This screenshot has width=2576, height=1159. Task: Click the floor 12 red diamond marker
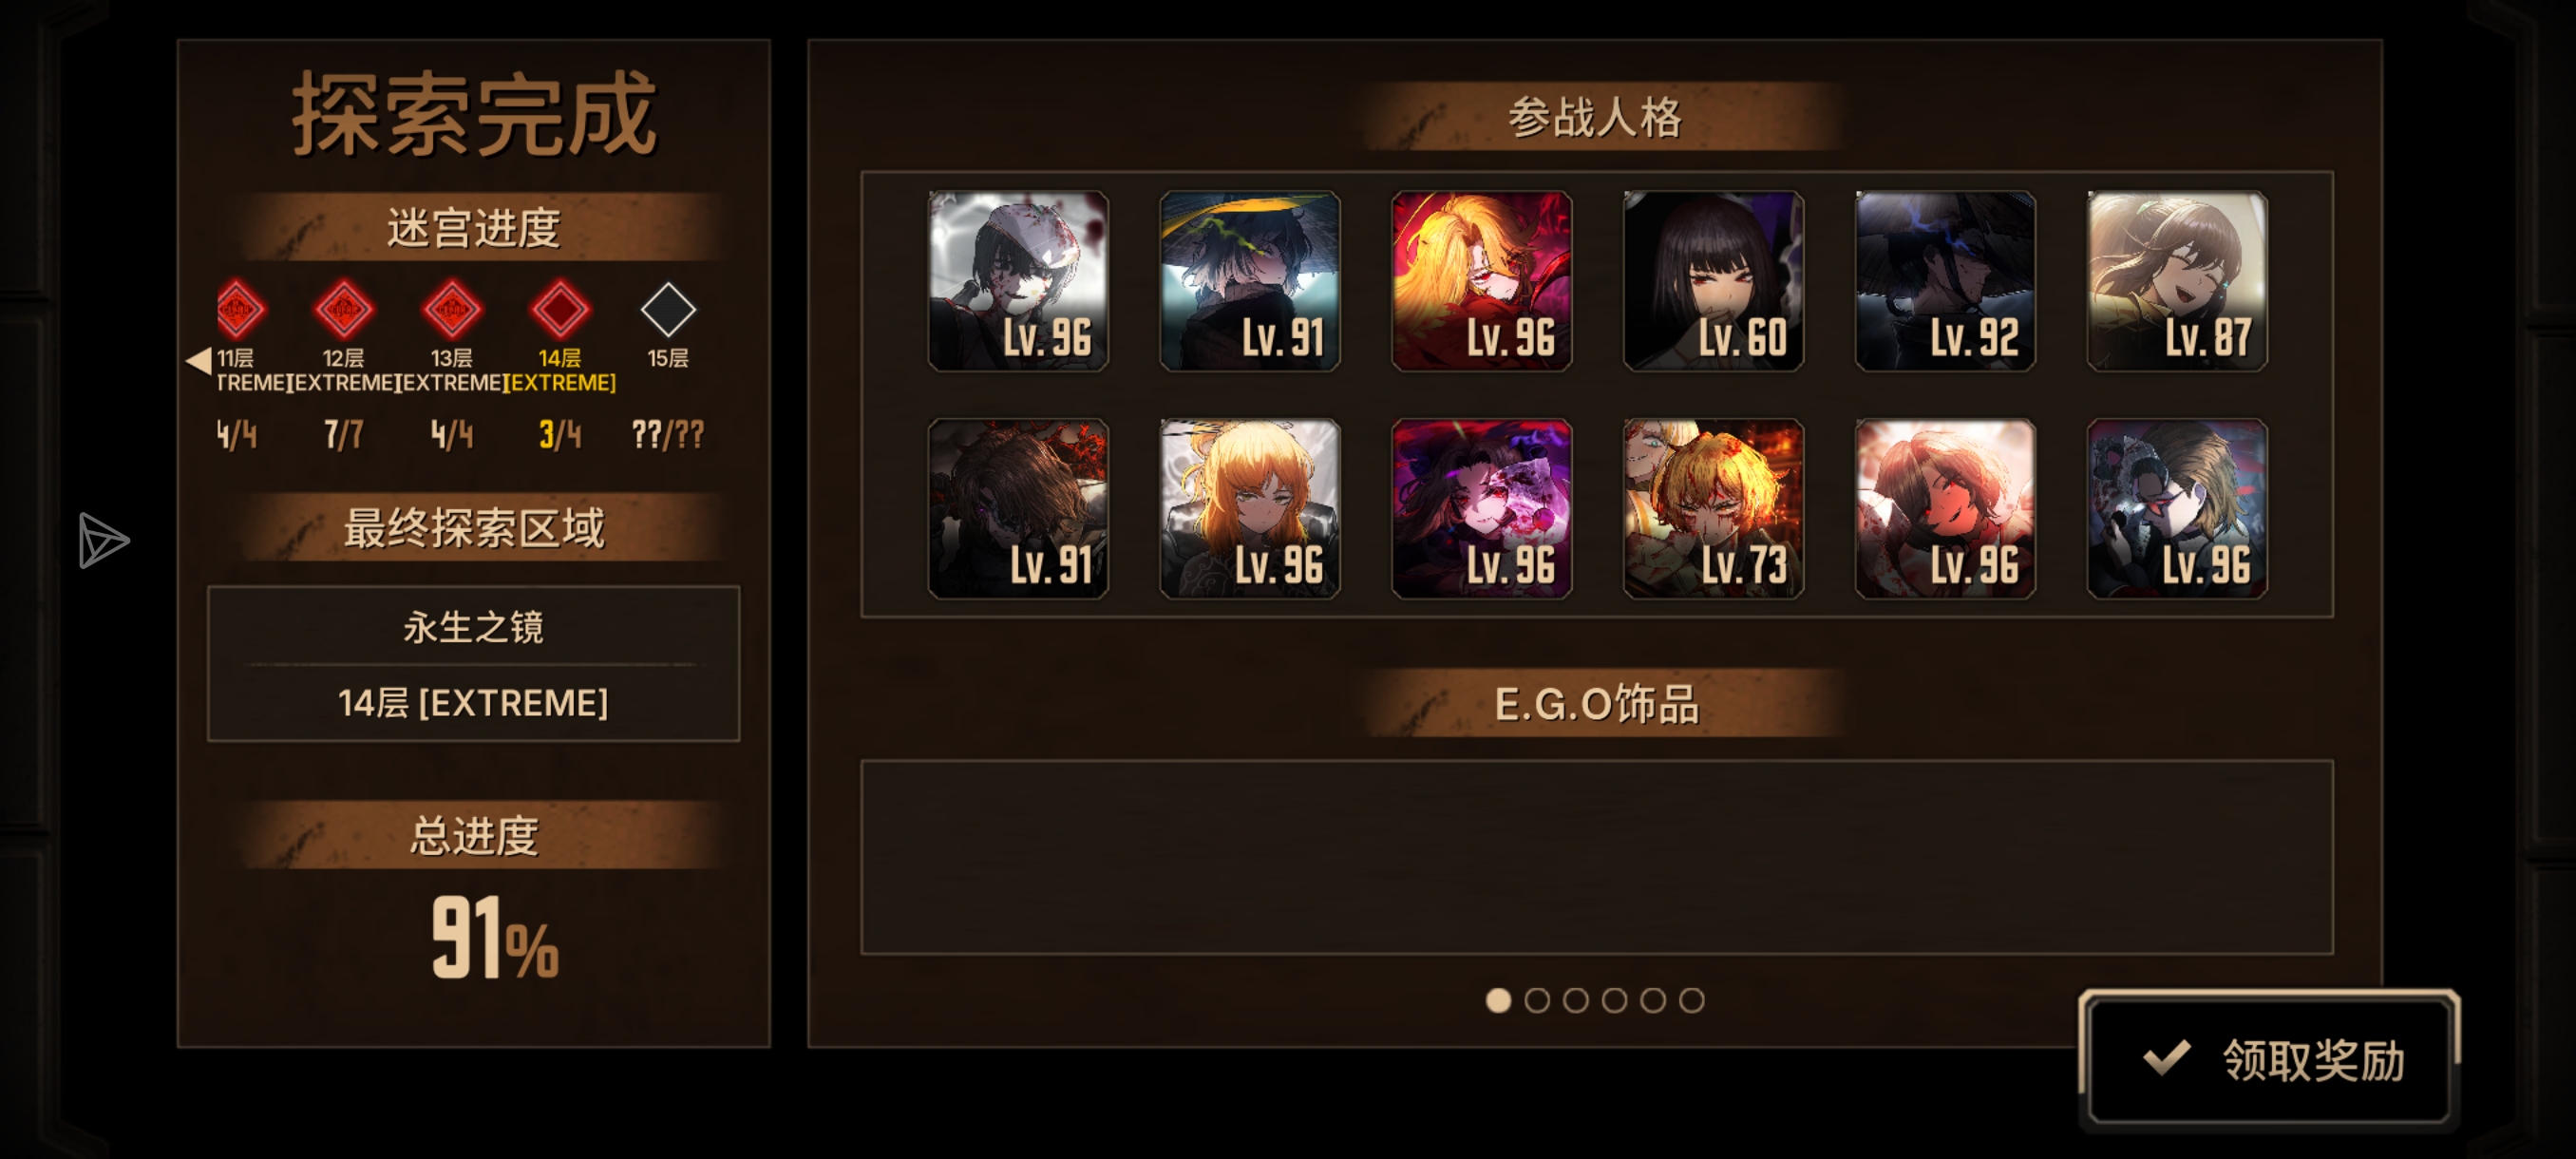point(344,310)
